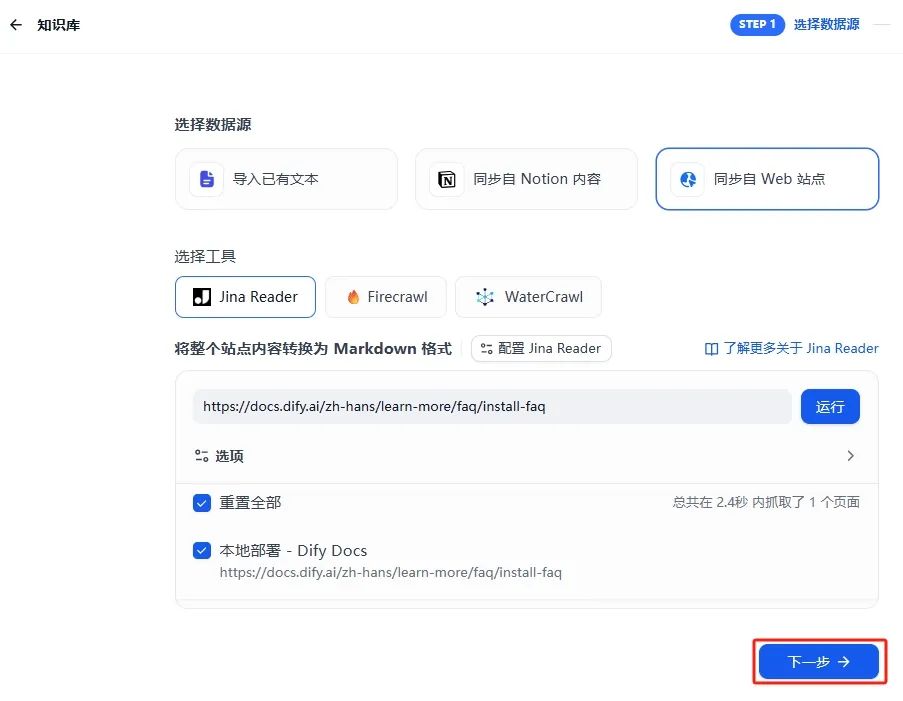Open the 了解更多关于 Jina Reader link
This screenshot has height=701, width=903.
click(799, 348)
